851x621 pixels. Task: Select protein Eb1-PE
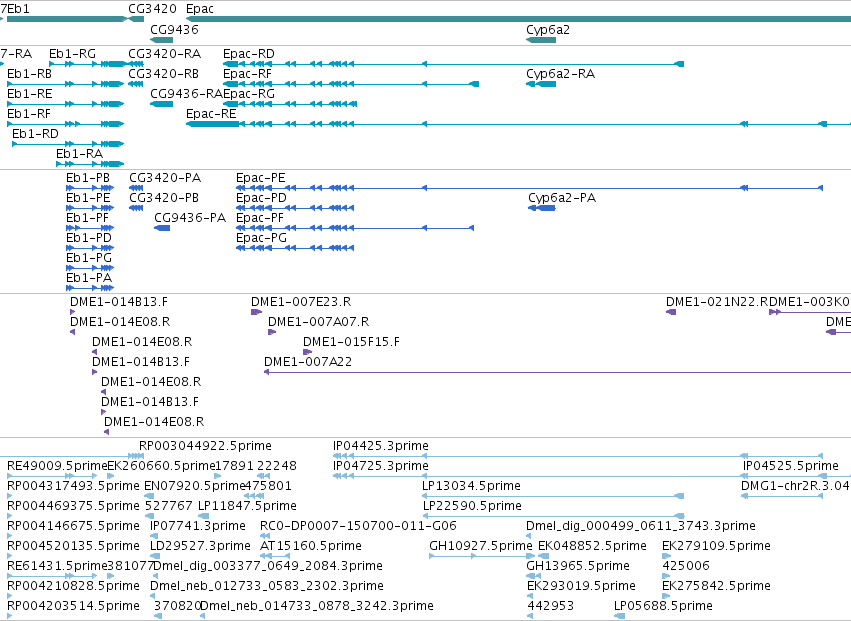click(88, 198)
